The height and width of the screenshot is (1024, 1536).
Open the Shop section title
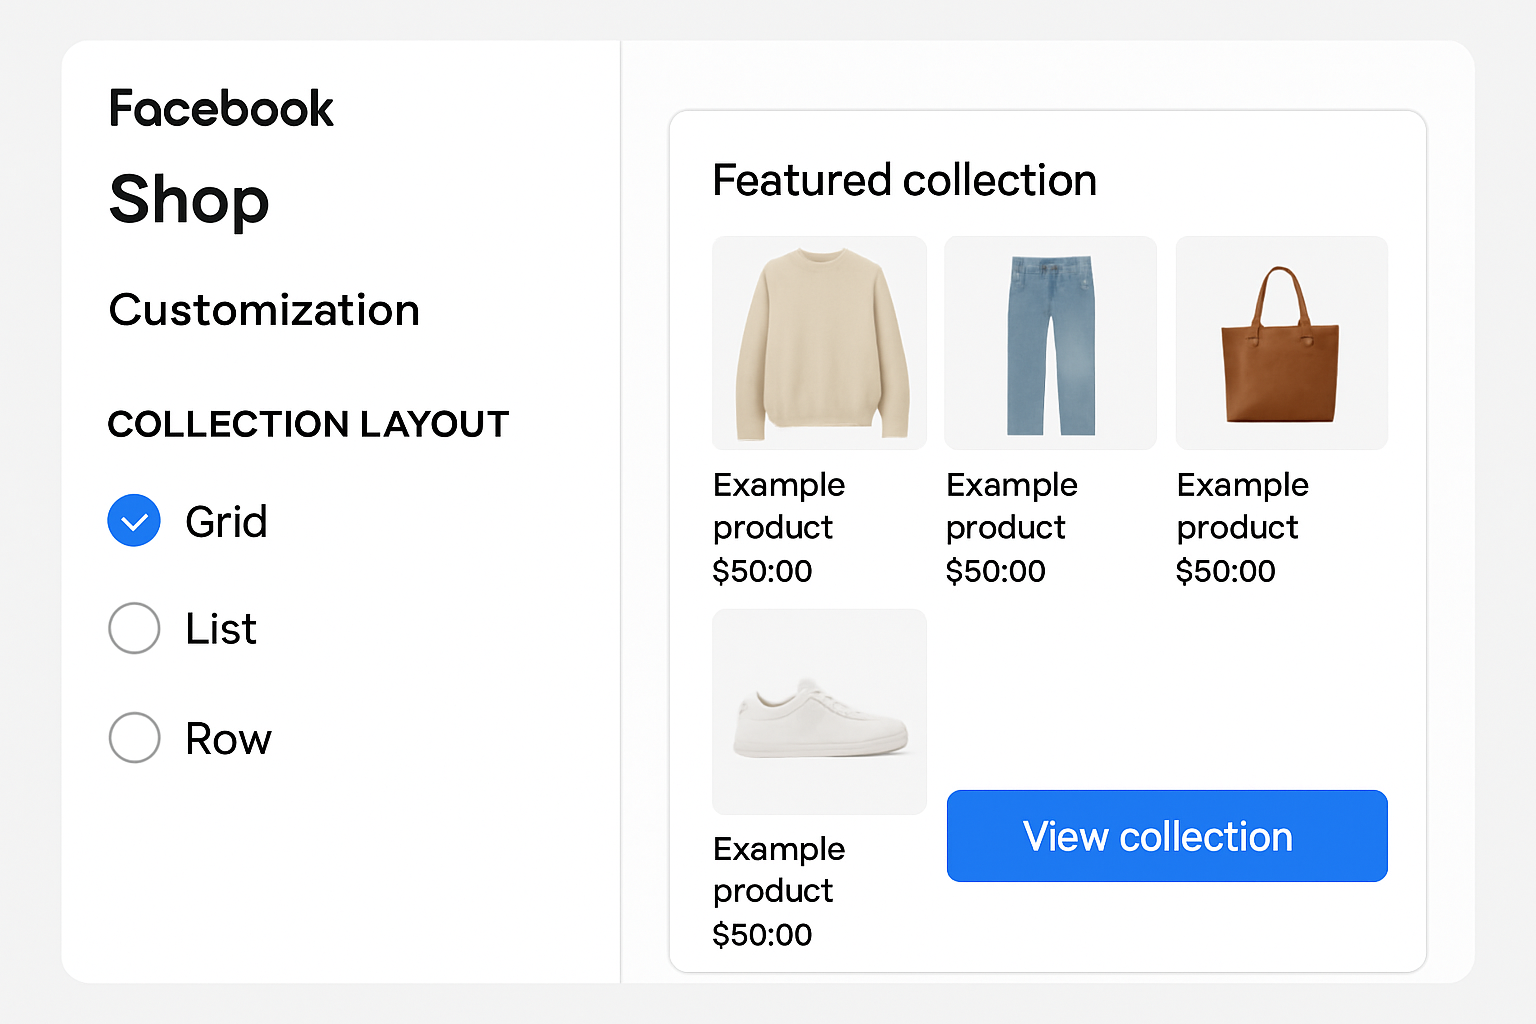tap(189, 200)
